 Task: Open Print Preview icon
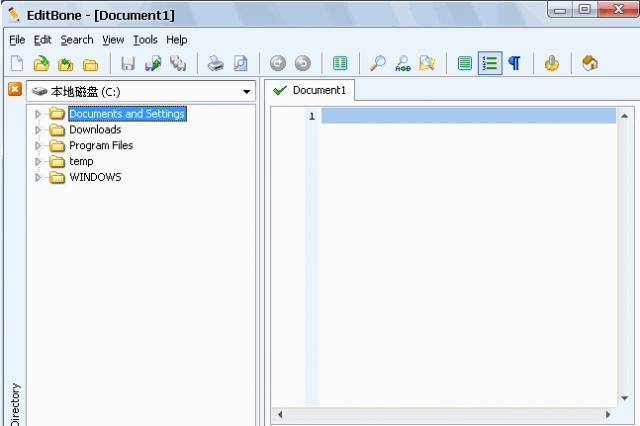pos(240,64)
